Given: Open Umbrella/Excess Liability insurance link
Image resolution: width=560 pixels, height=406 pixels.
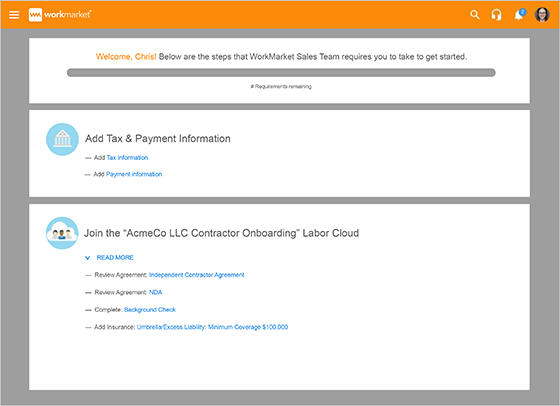Looking at the screenshot, I should [x=212, y=327].
